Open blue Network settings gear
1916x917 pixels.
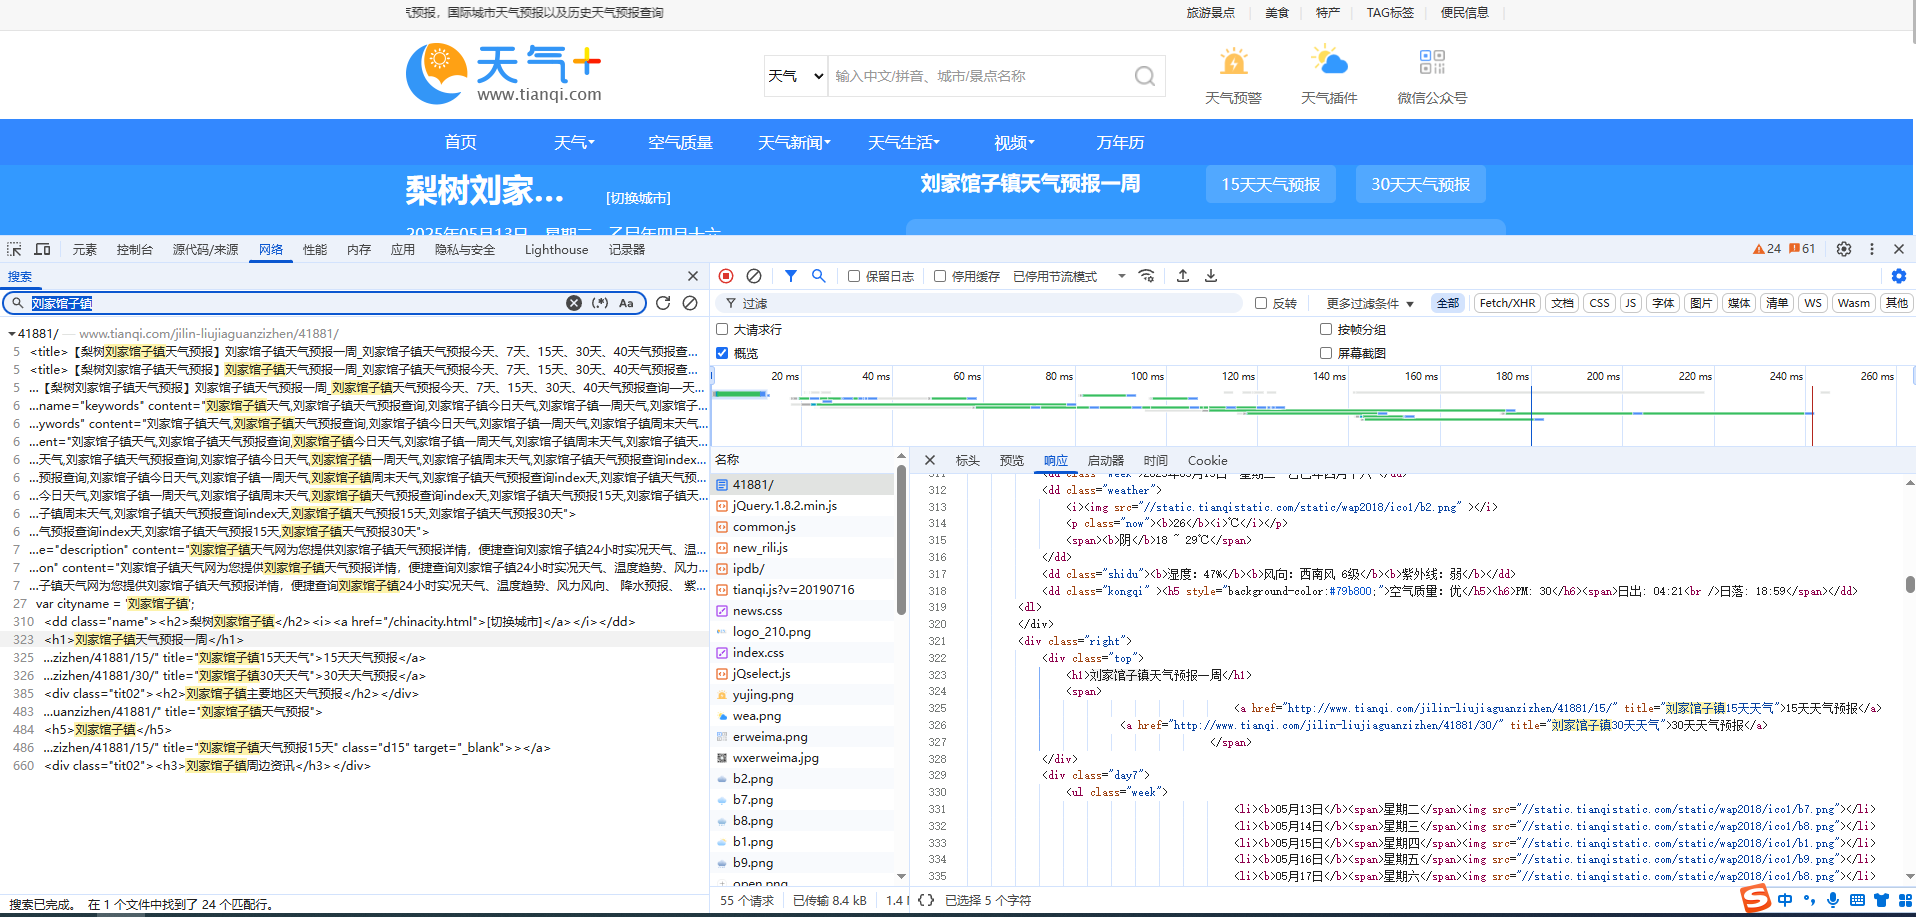coord(1899,276)
